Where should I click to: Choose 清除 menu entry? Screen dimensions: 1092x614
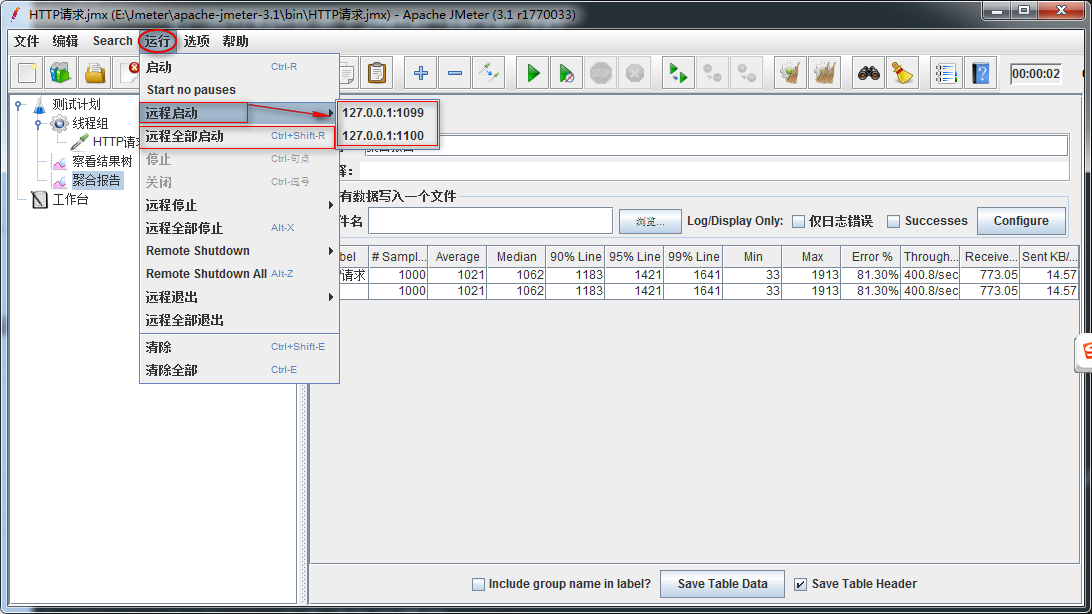pyautogui.click(x=239, y=347)
